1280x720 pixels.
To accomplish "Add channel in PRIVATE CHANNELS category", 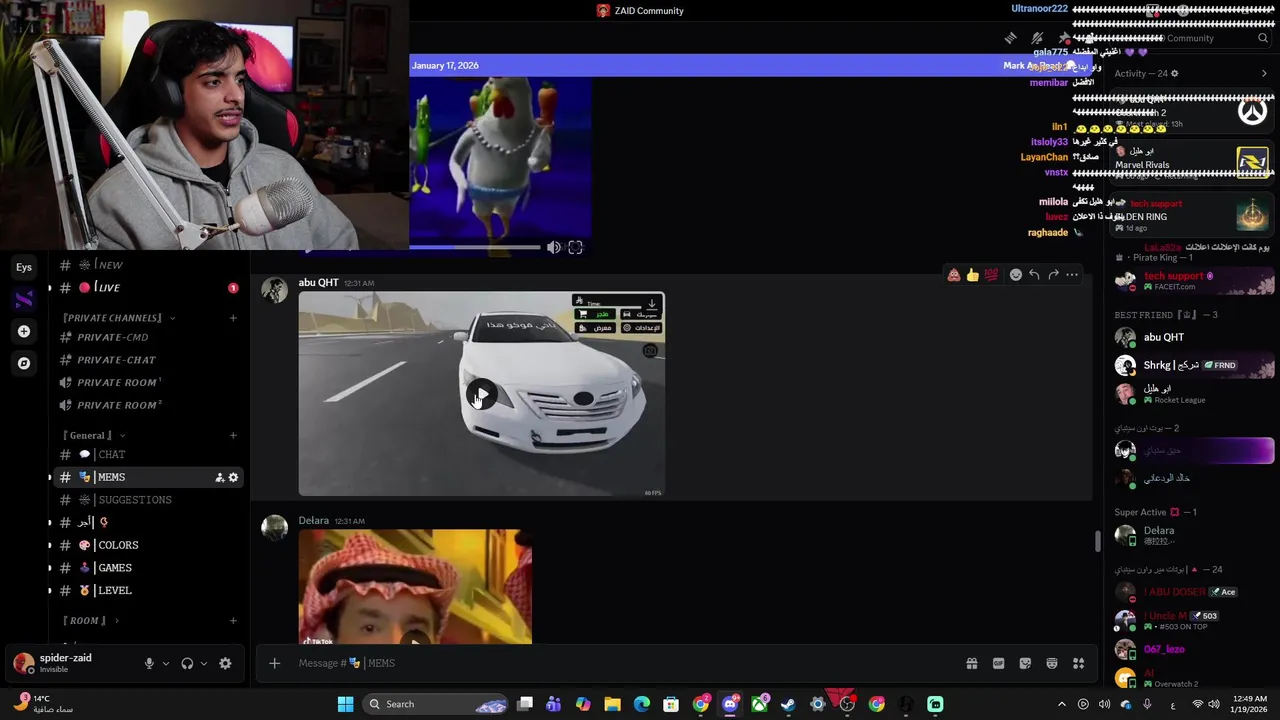I will point(233,318).
